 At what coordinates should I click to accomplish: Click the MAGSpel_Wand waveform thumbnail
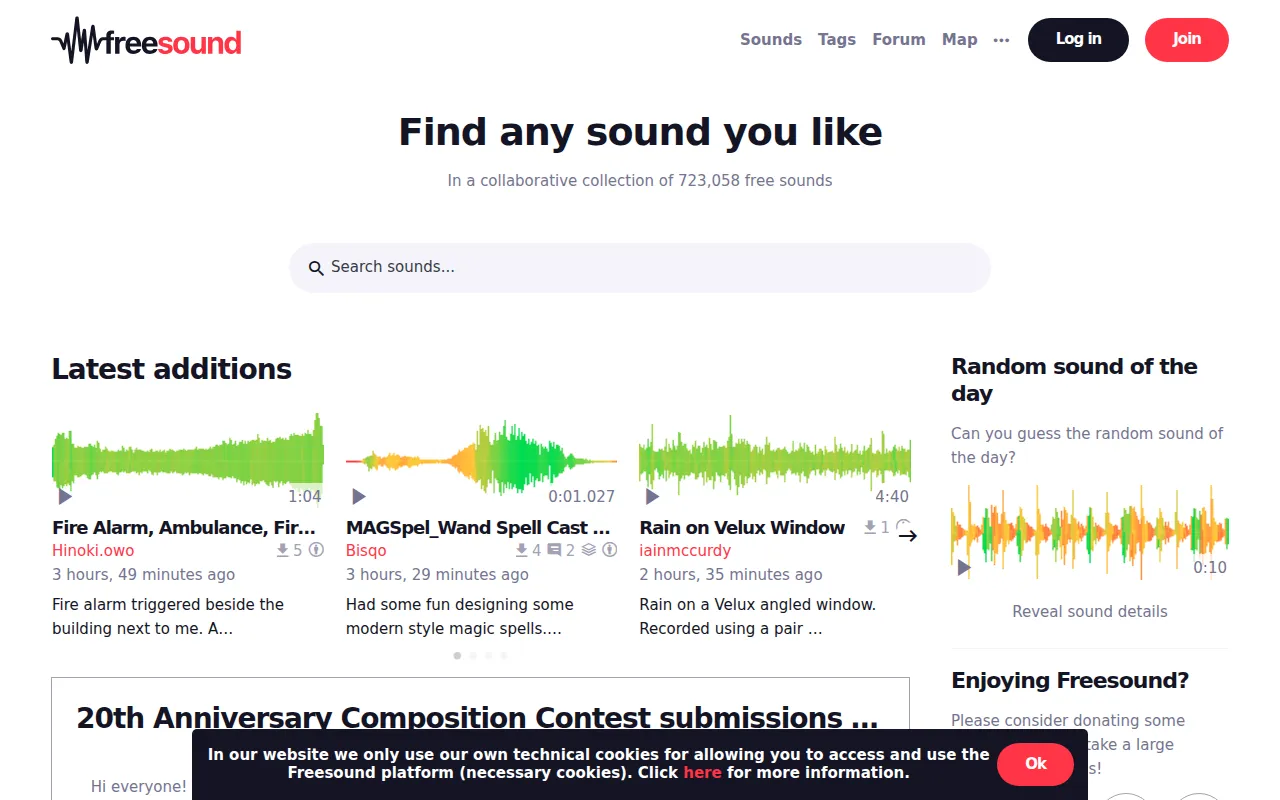click(x=482, y=460)
